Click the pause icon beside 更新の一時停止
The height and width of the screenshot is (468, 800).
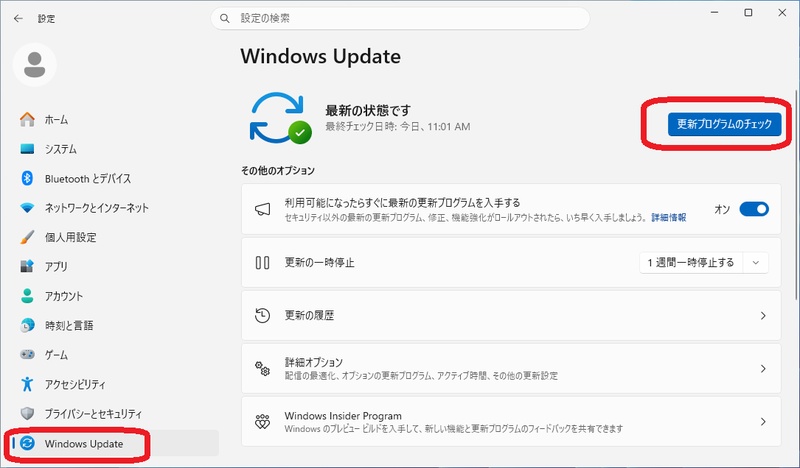tap(262, 263)
